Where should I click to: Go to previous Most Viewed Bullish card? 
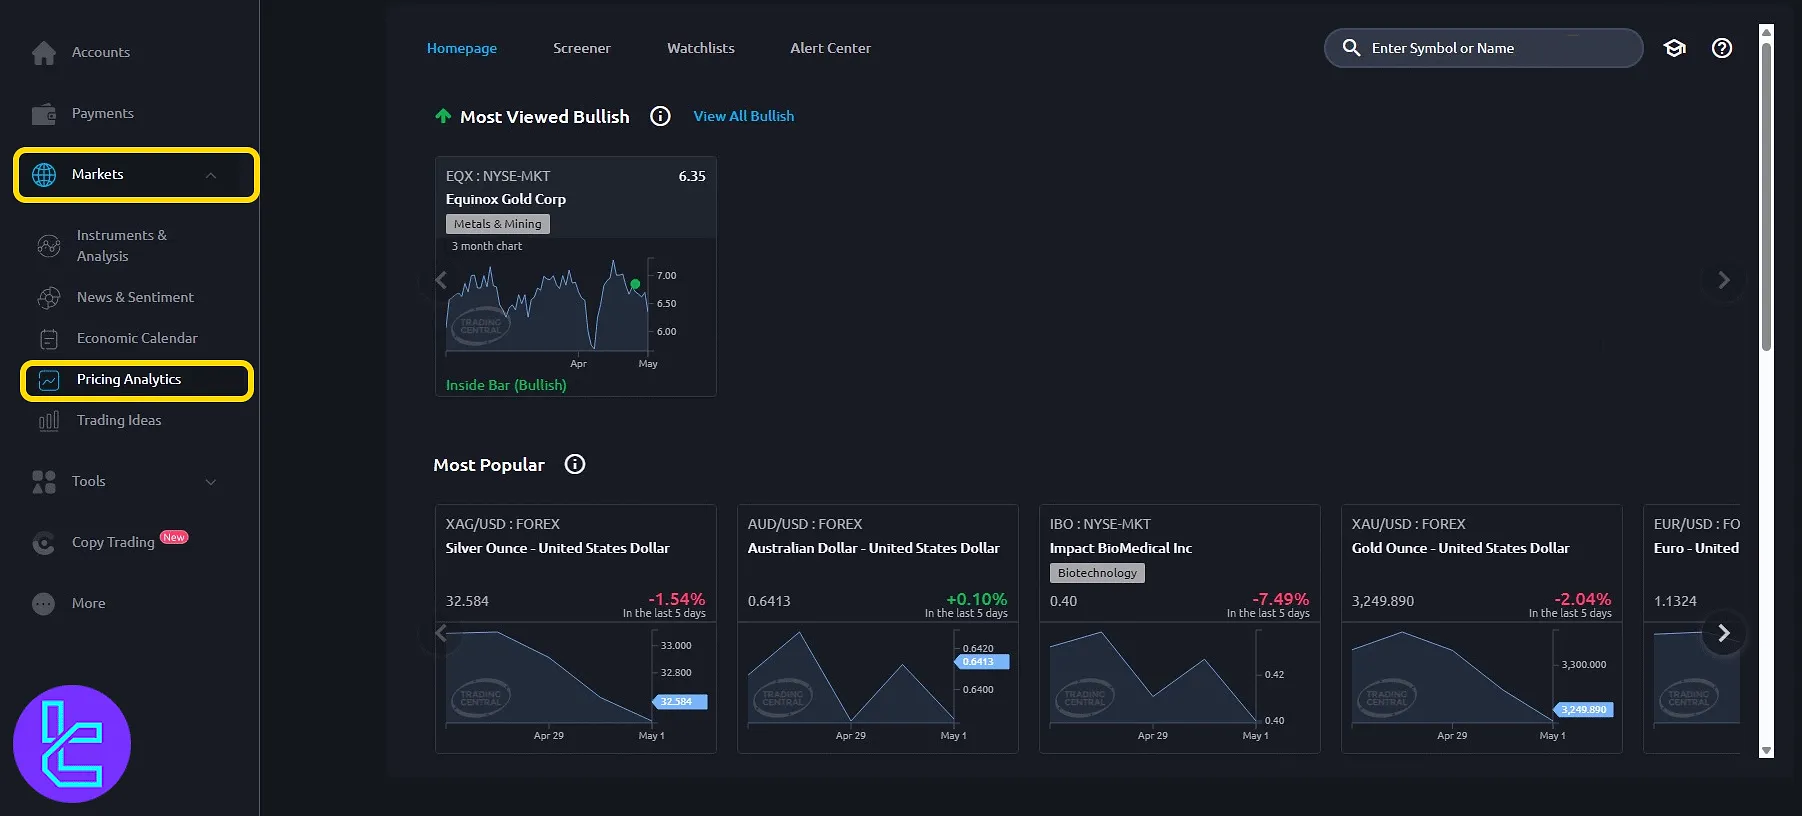click(x=441, y=281)
